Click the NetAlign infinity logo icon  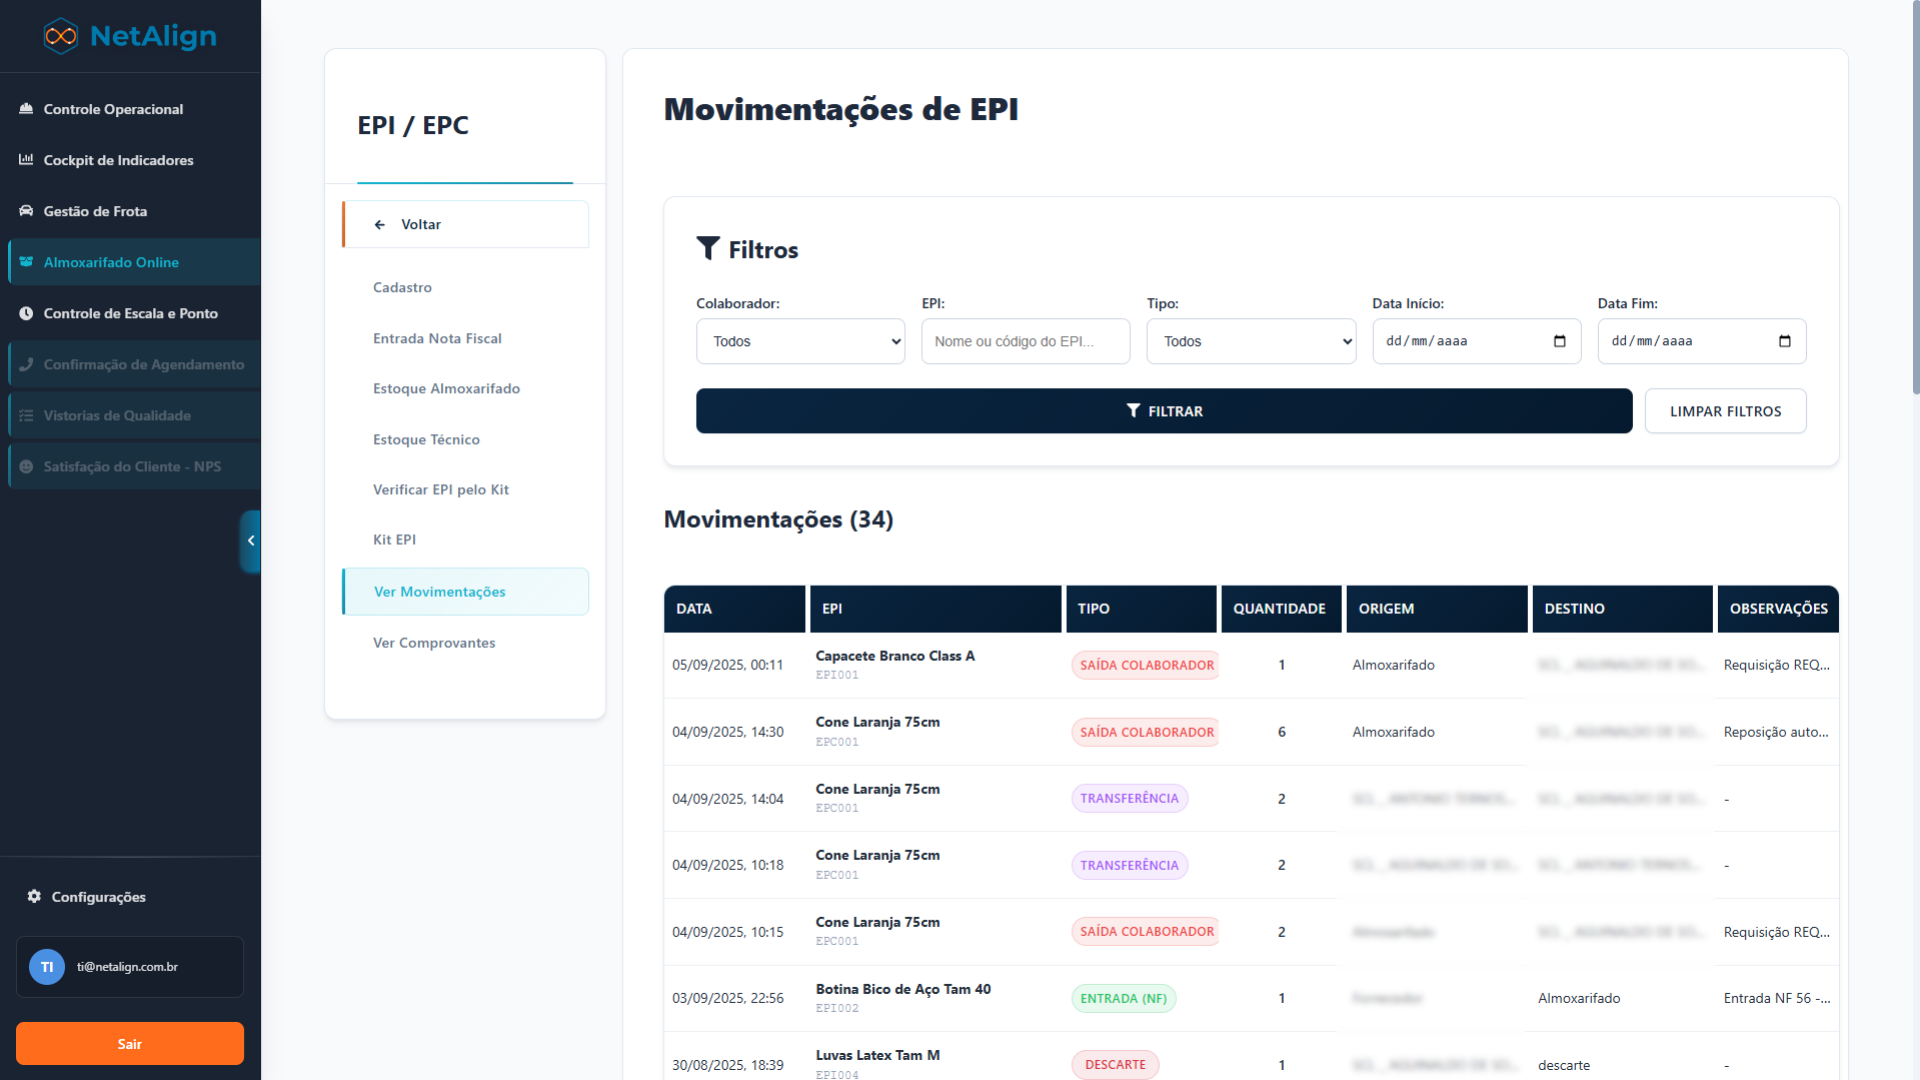click(61, 36)
